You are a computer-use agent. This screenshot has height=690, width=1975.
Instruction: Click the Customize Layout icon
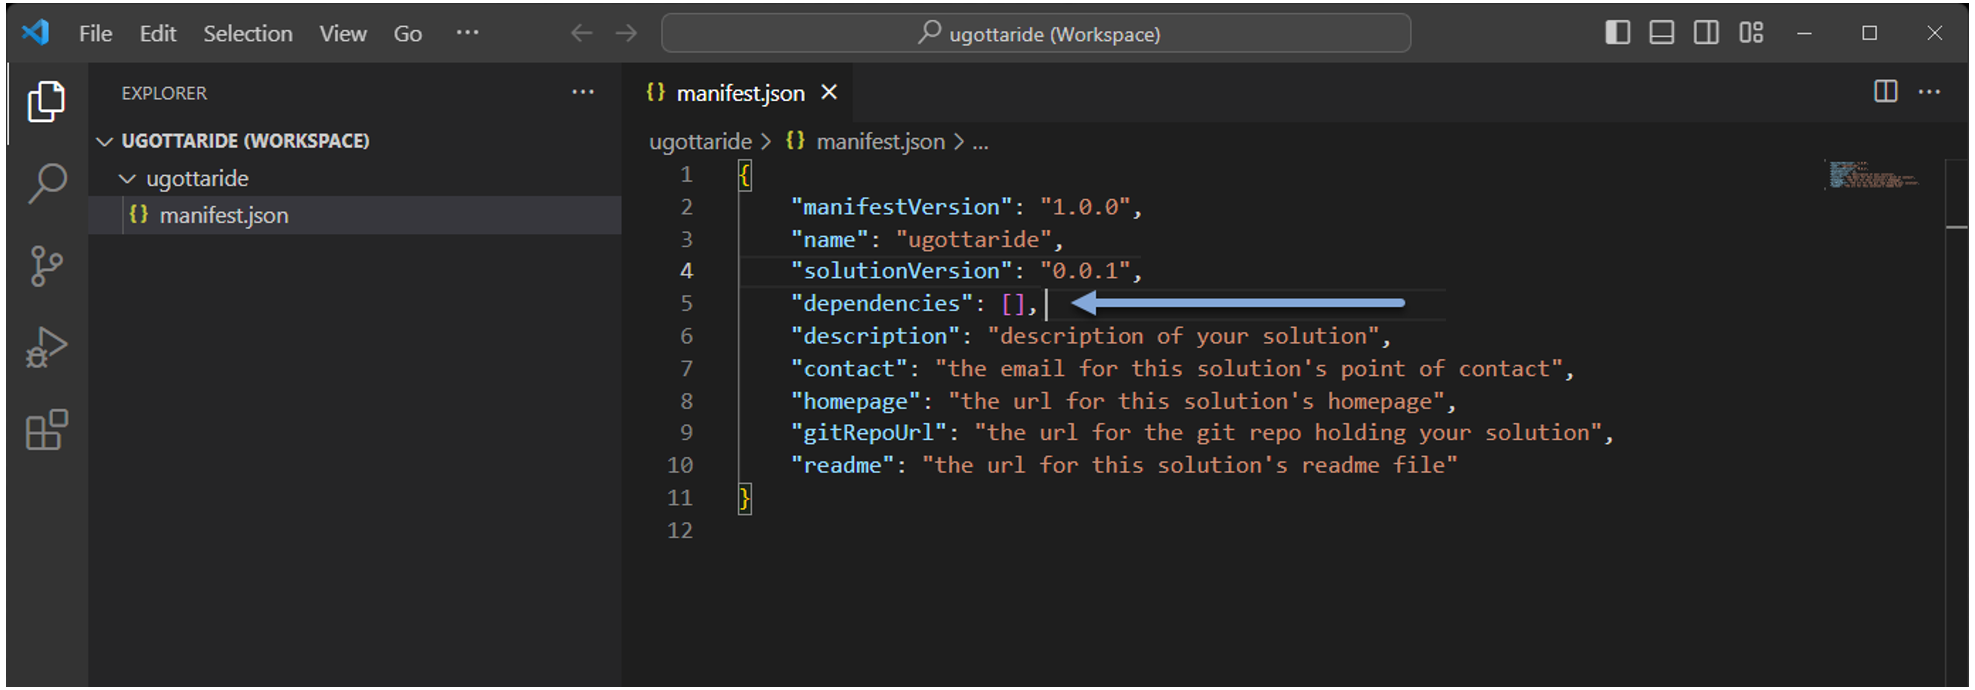point(1751,33)
